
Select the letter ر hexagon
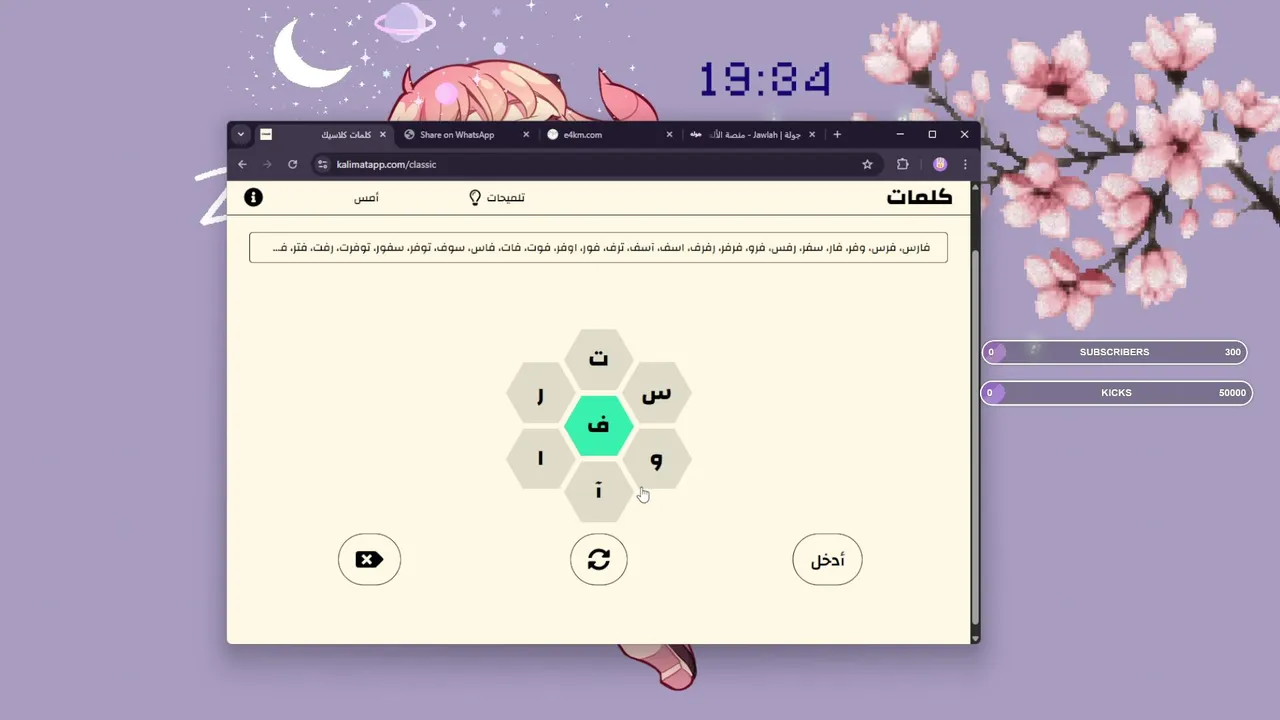pyautogui.click(x=540, y=393)
